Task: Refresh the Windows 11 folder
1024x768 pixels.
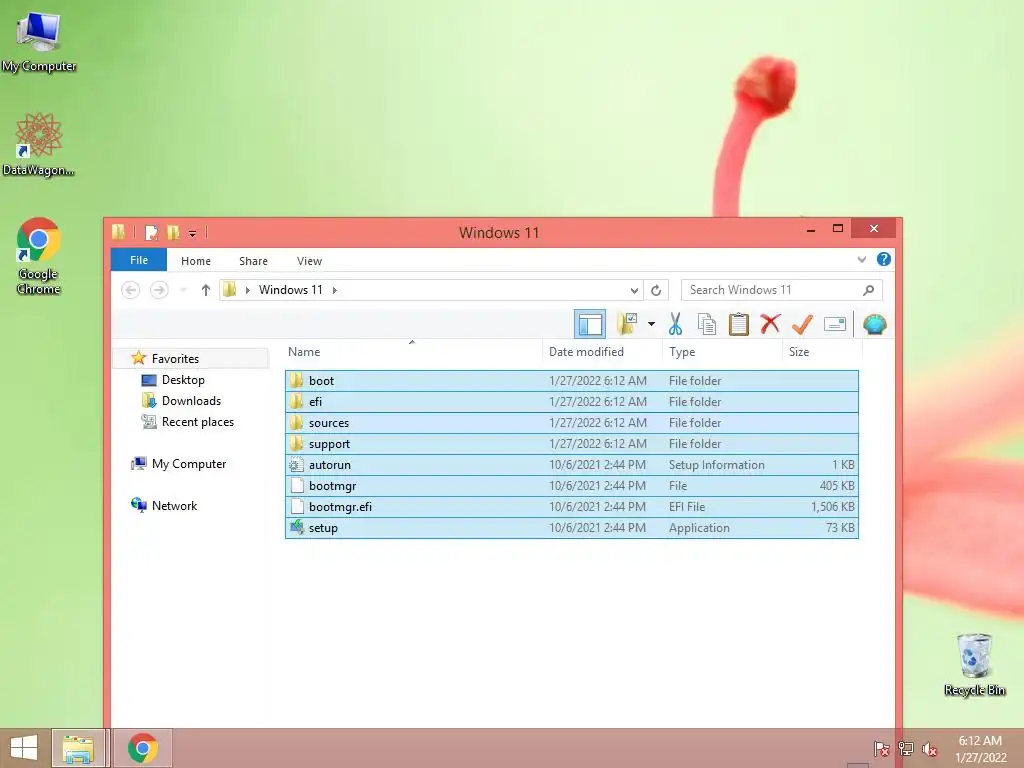Action: click(x=656, y=290)
